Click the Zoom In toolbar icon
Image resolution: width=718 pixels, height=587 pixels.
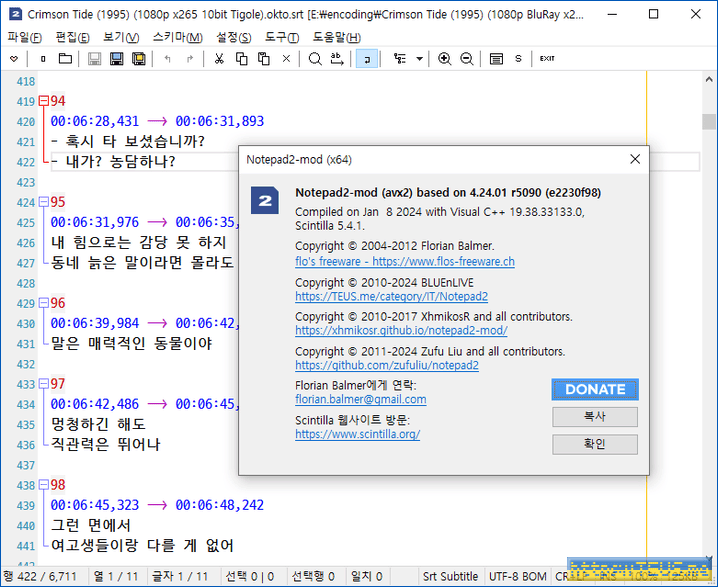(x=445, y=59)
